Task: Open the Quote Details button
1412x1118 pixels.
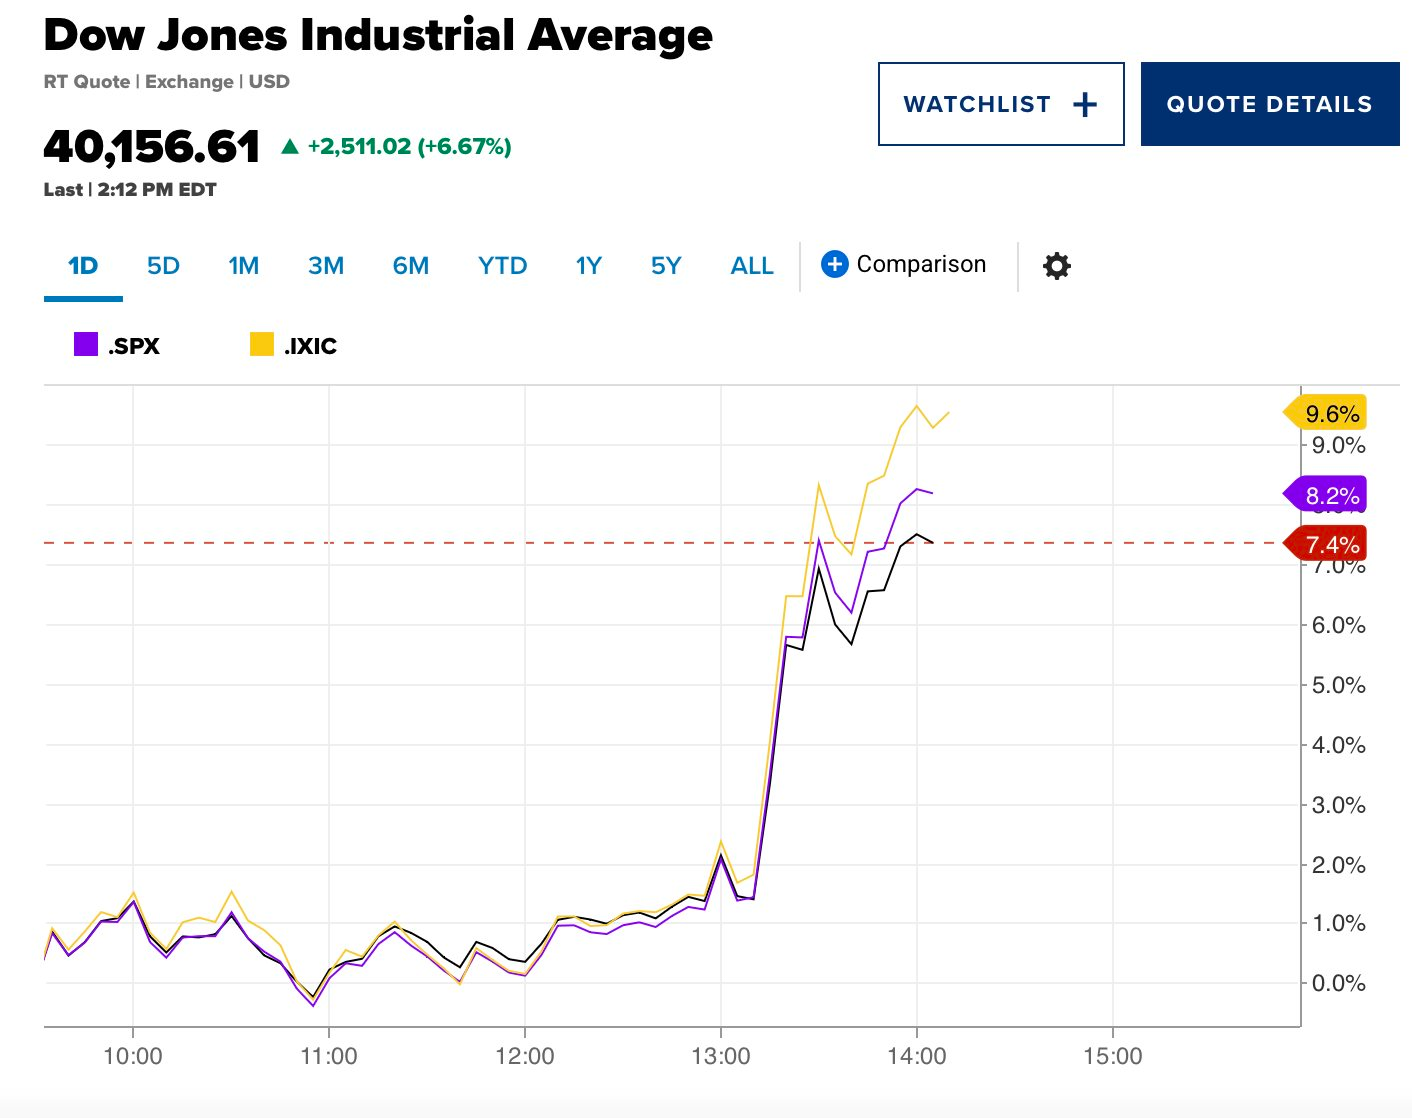Action: pyautogui.click(x=1269, y=104)
